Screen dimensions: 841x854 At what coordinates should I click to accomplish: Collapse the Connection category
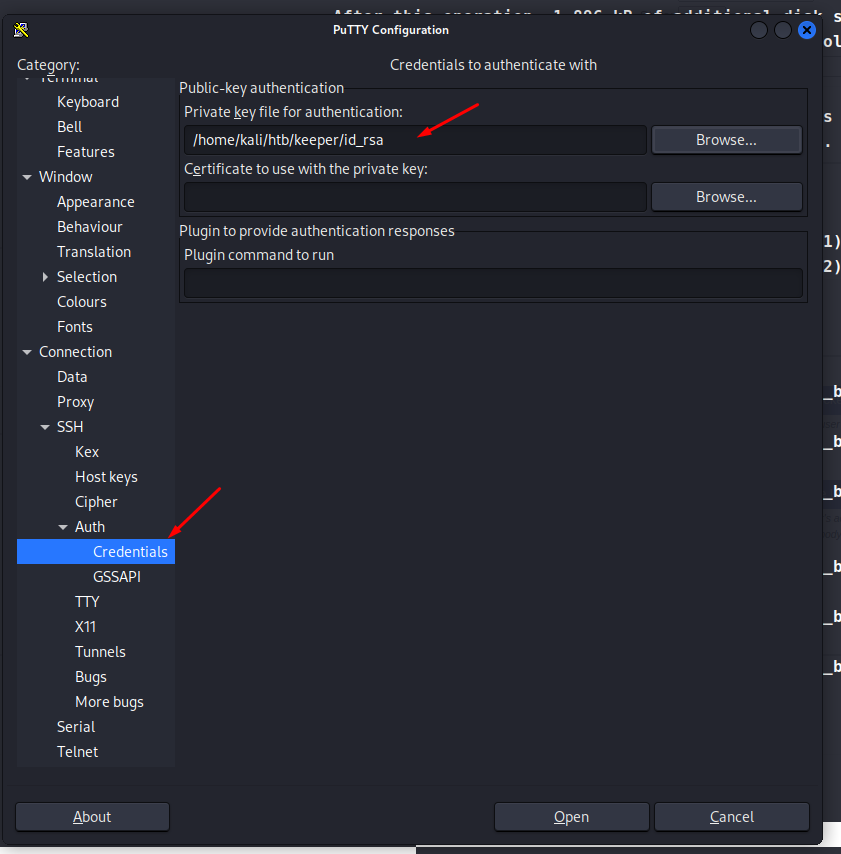click(27, 352)
